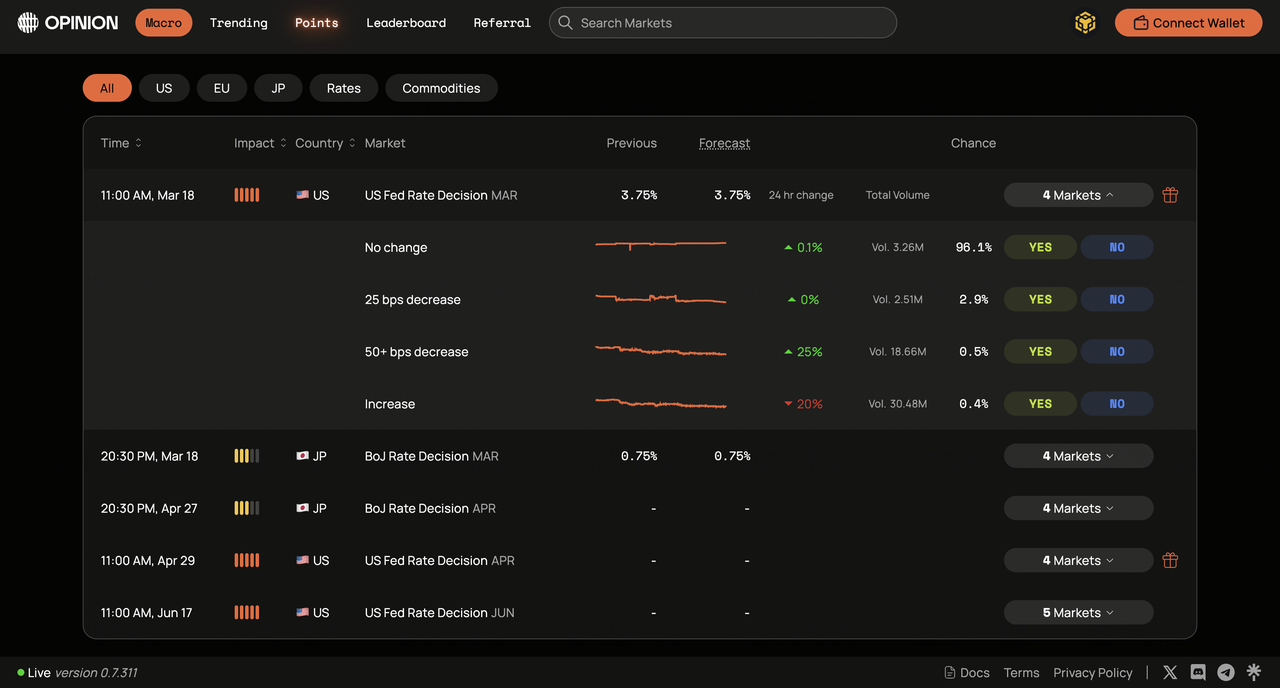This screenshot has width=1280, height=688.
Task: Select YES for the Increase market
Action: 1040,404
